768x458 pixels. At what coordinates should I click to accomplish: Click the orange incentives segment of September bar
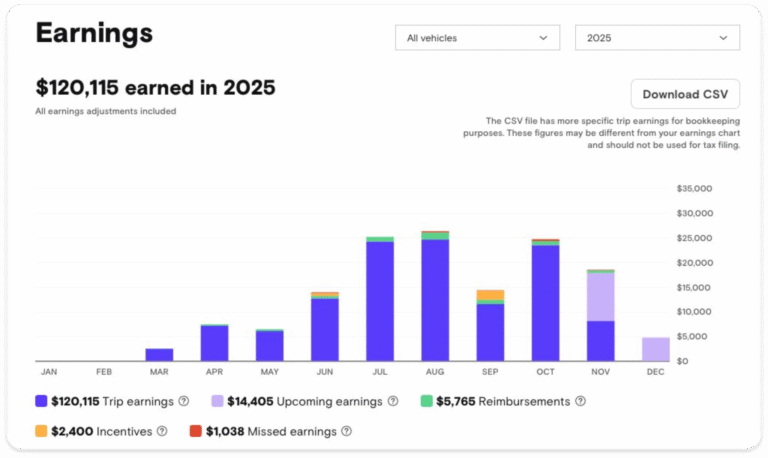[490, 295]
